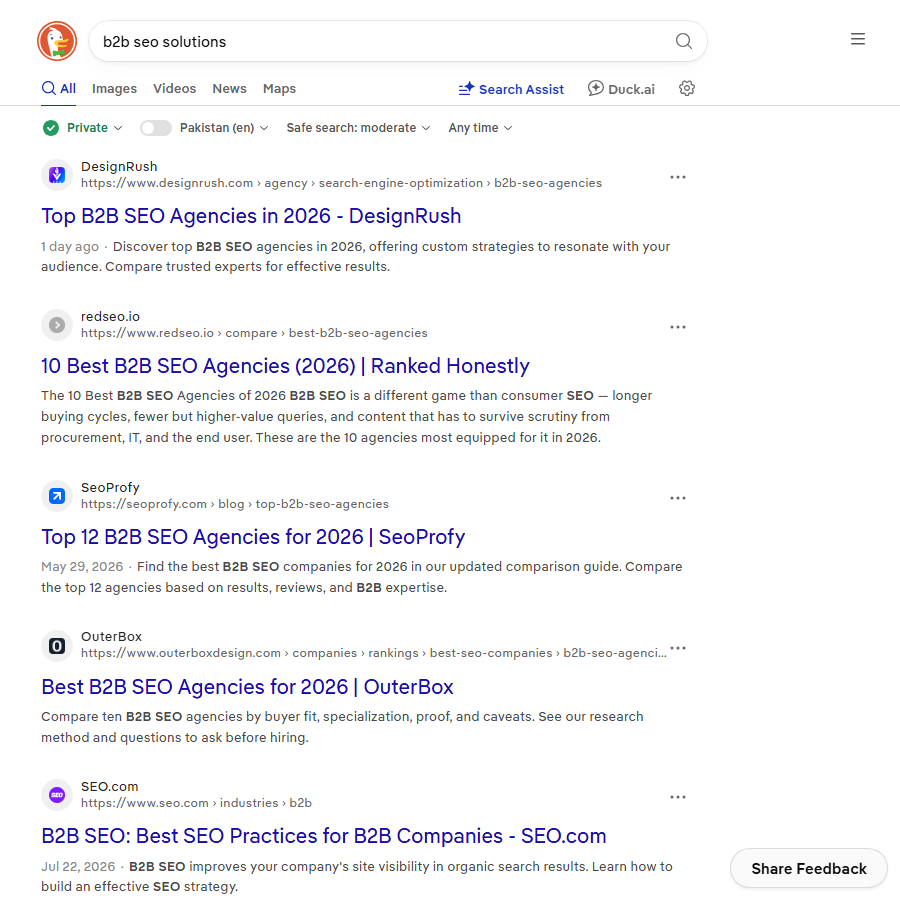The width and height of the screenshot is (900, 900).
Task: Open more options for OuterBox result
Action: [x=678, y=648]
